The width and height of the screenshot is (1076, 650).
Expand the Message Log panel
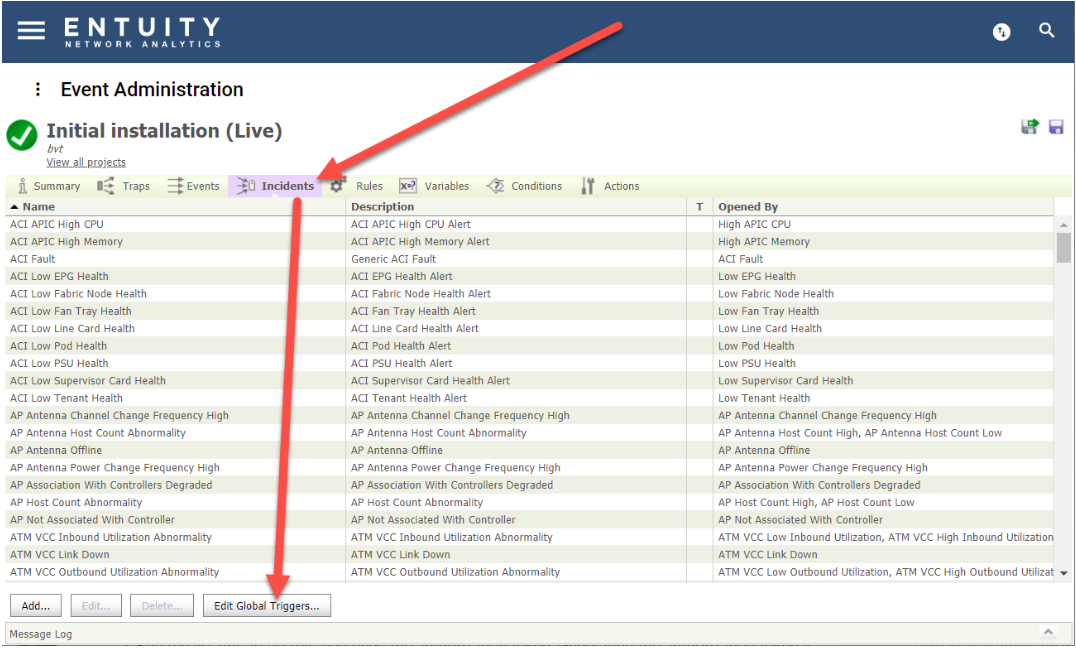1048,632
